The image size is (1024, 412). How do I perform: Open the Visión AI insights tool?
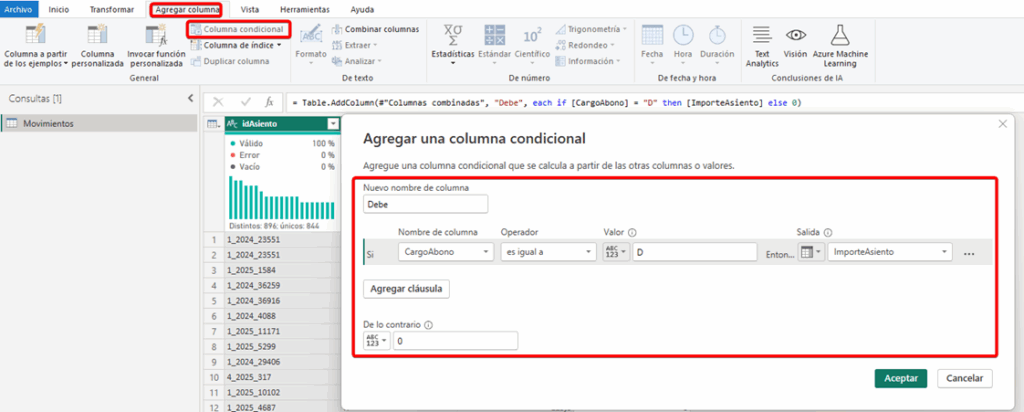[x=796, y=36]
